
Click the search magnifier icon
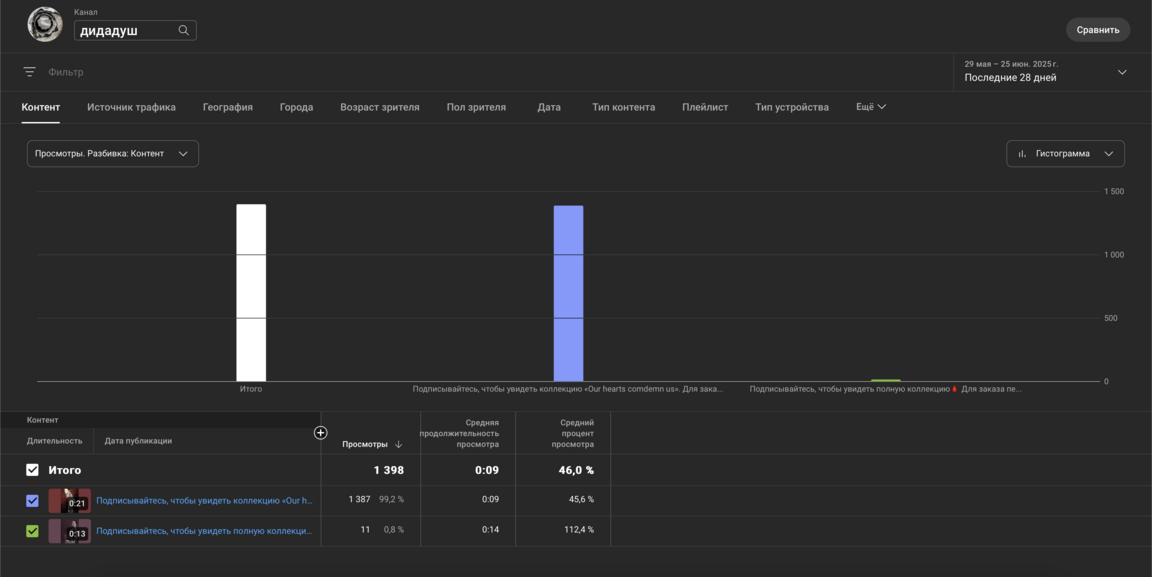(183, 30)
